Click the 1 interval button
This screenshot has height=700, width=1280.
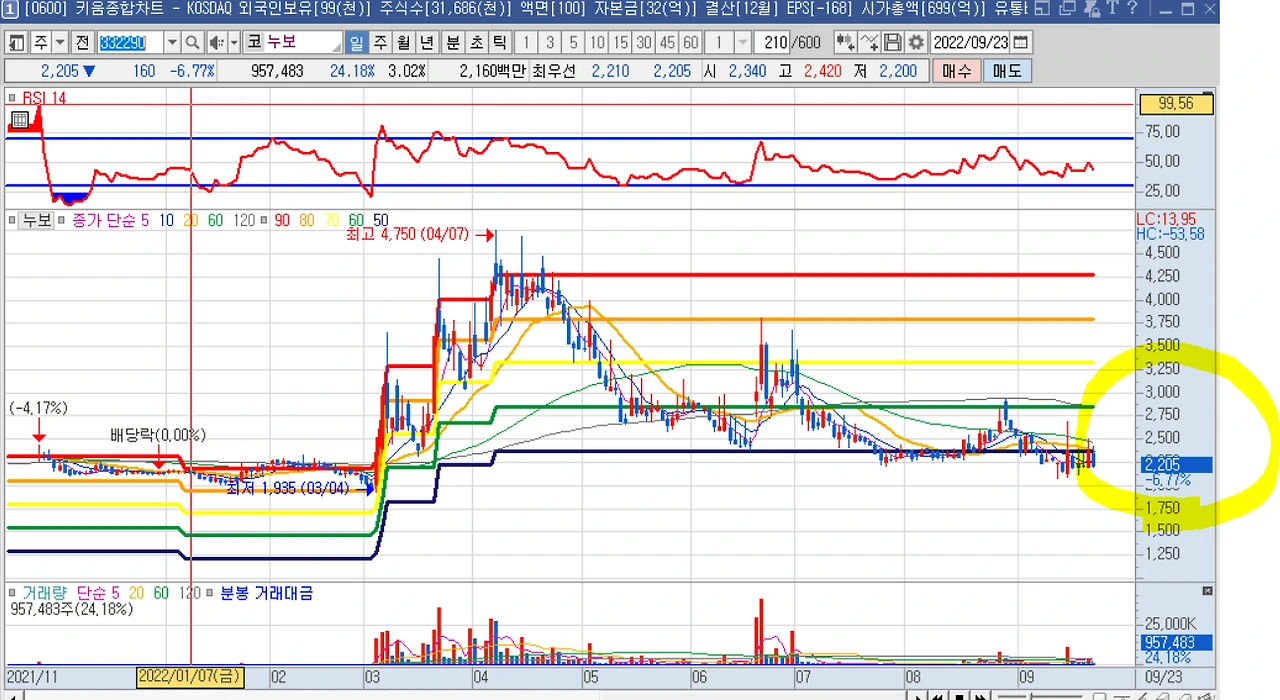pyautogui.click(x=527, y=43)
